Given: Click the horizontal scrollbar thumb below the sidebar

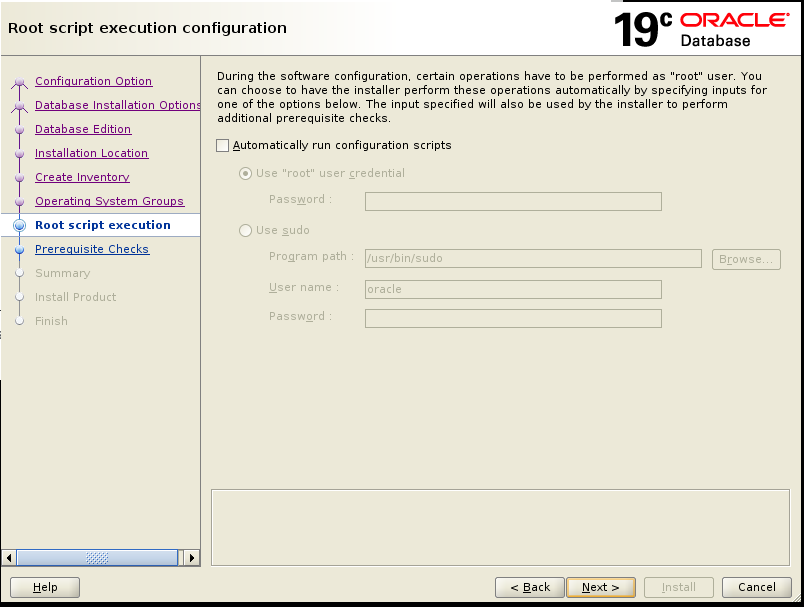Looking at the screenshot, I should 100,558.
